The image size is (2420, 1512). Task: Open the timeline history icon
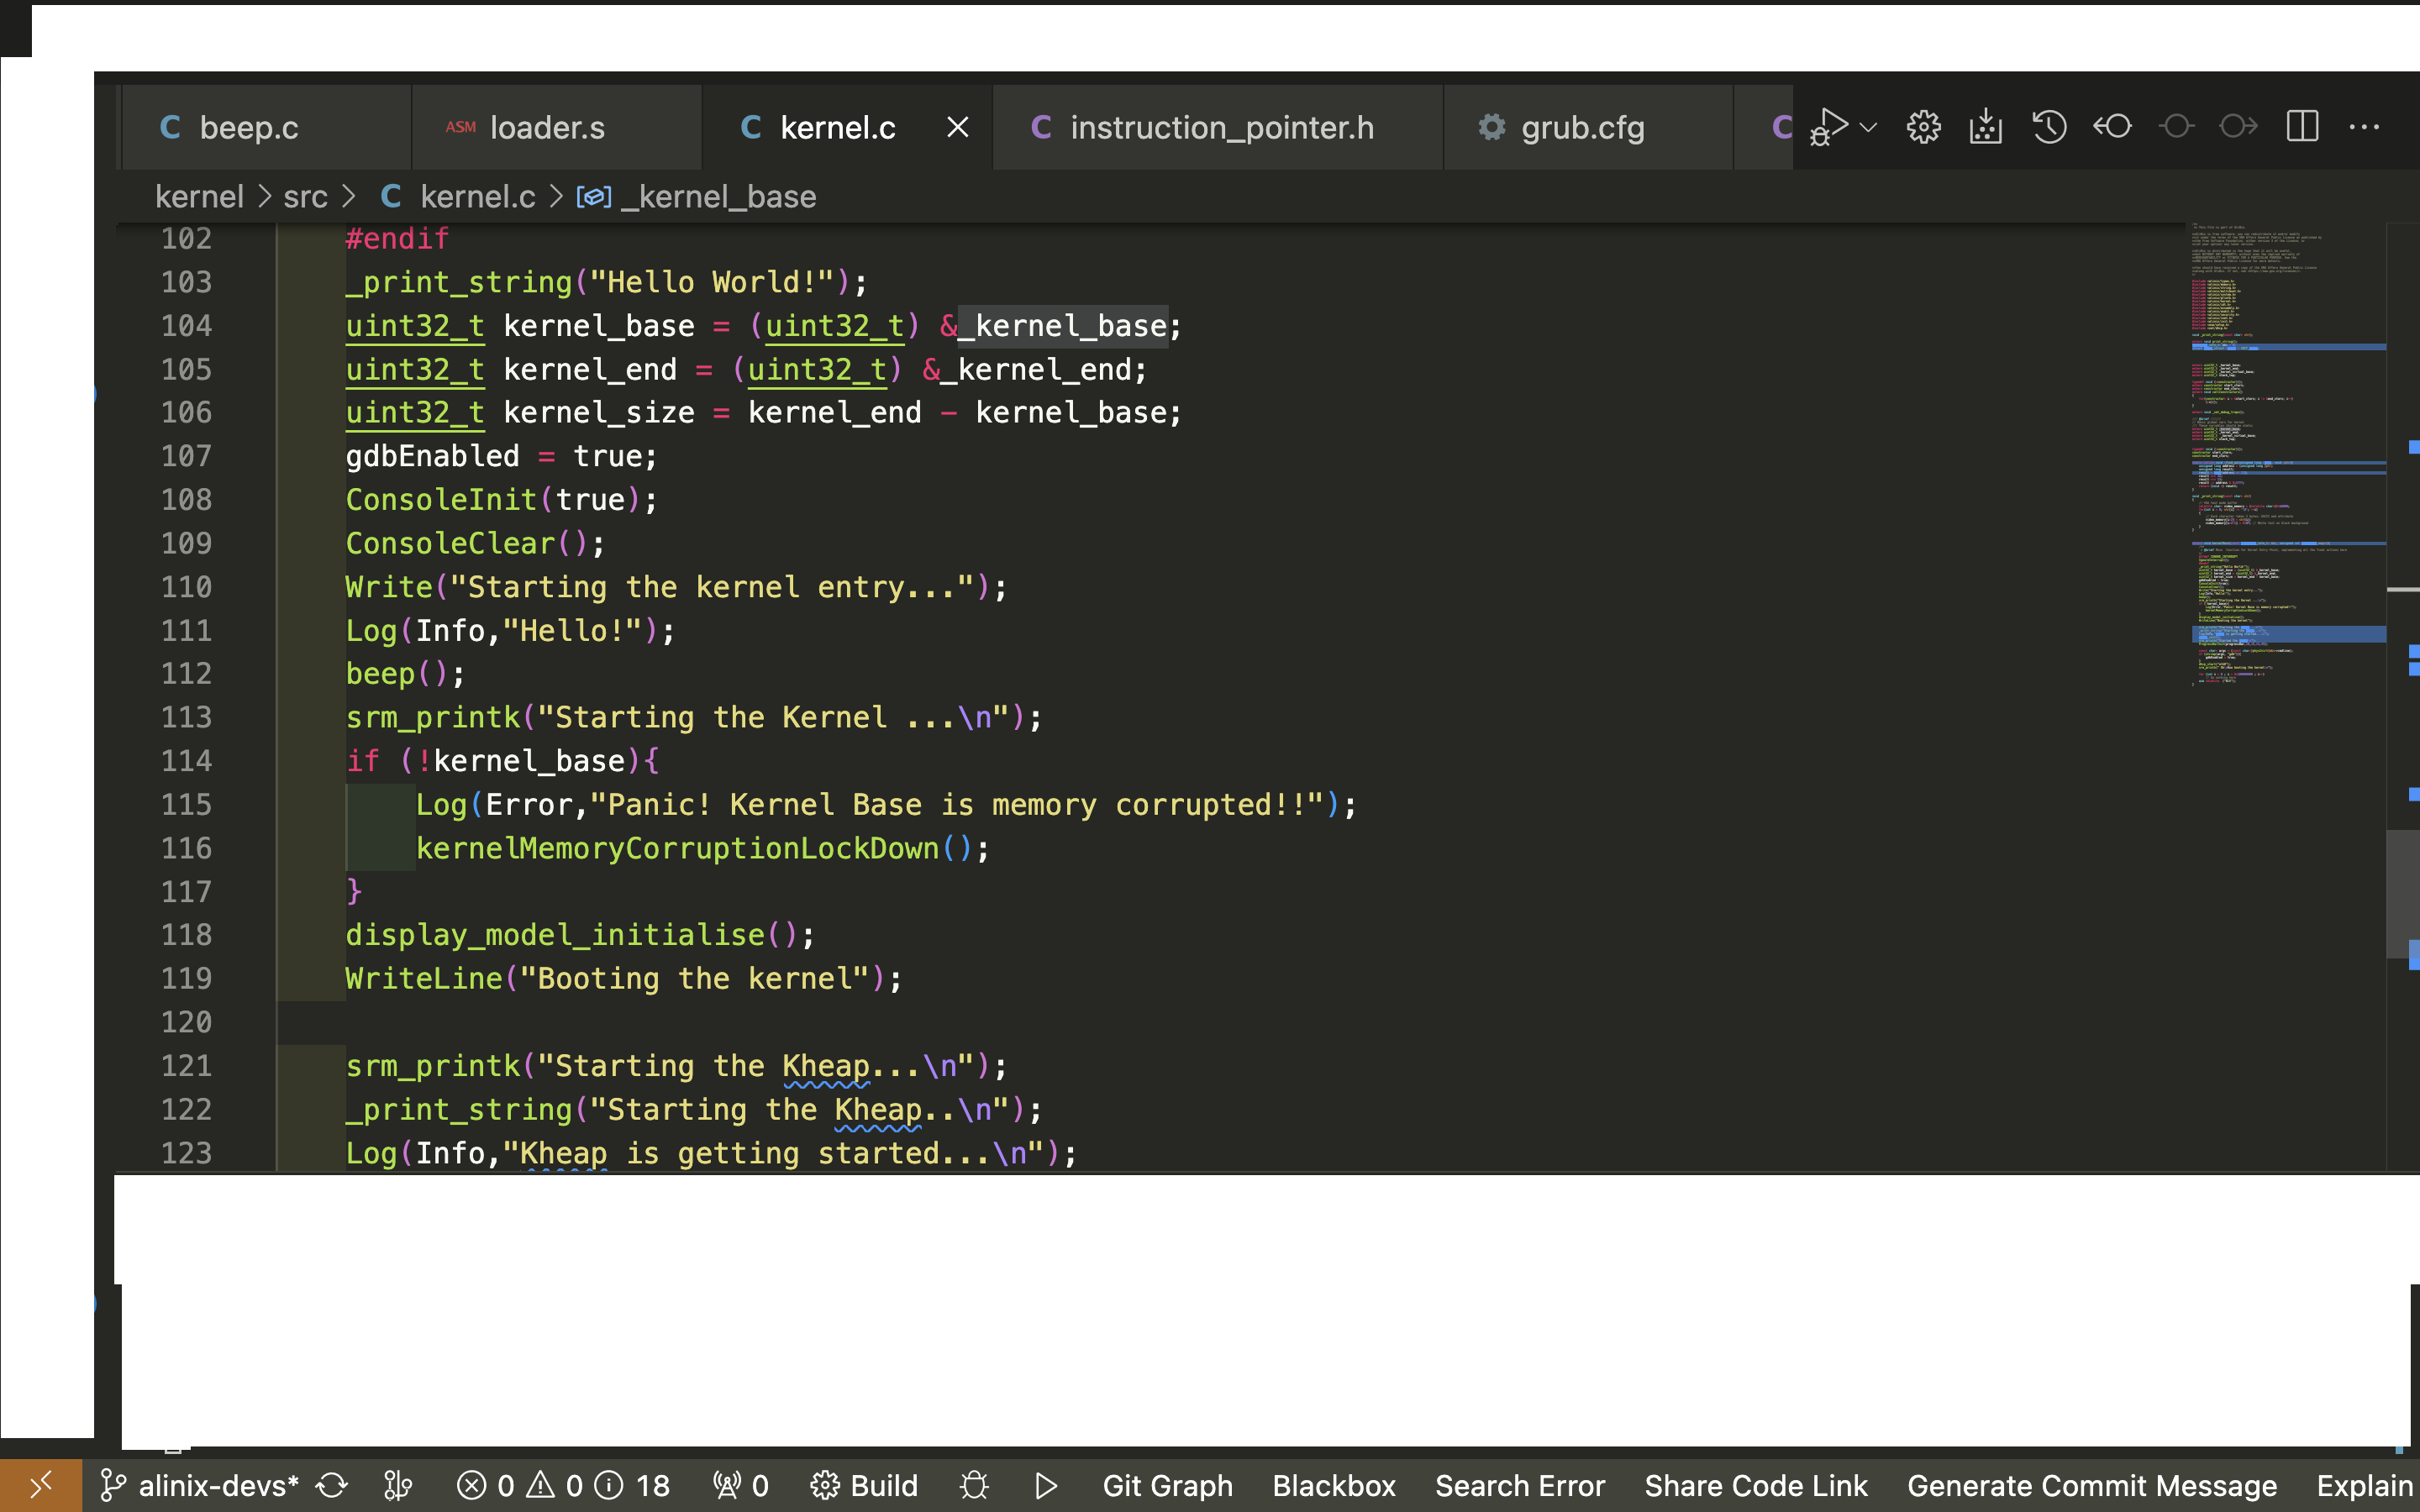[x=2049, y=127]
